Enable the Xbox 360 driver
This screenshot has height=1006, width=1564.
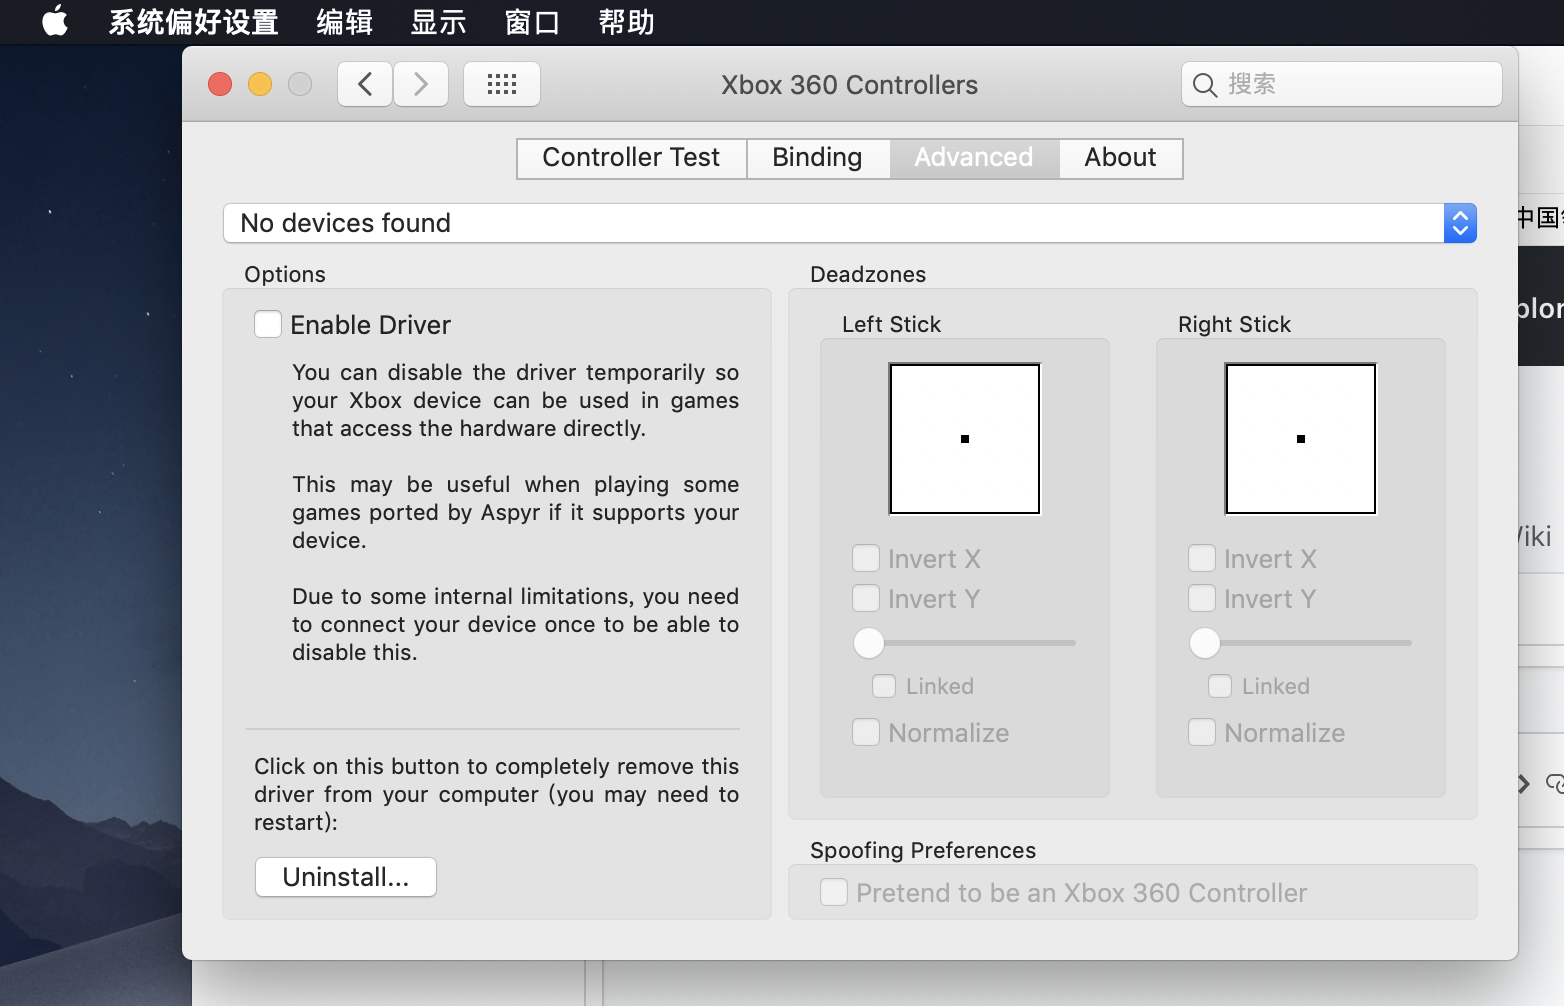[x=267, y=324]
